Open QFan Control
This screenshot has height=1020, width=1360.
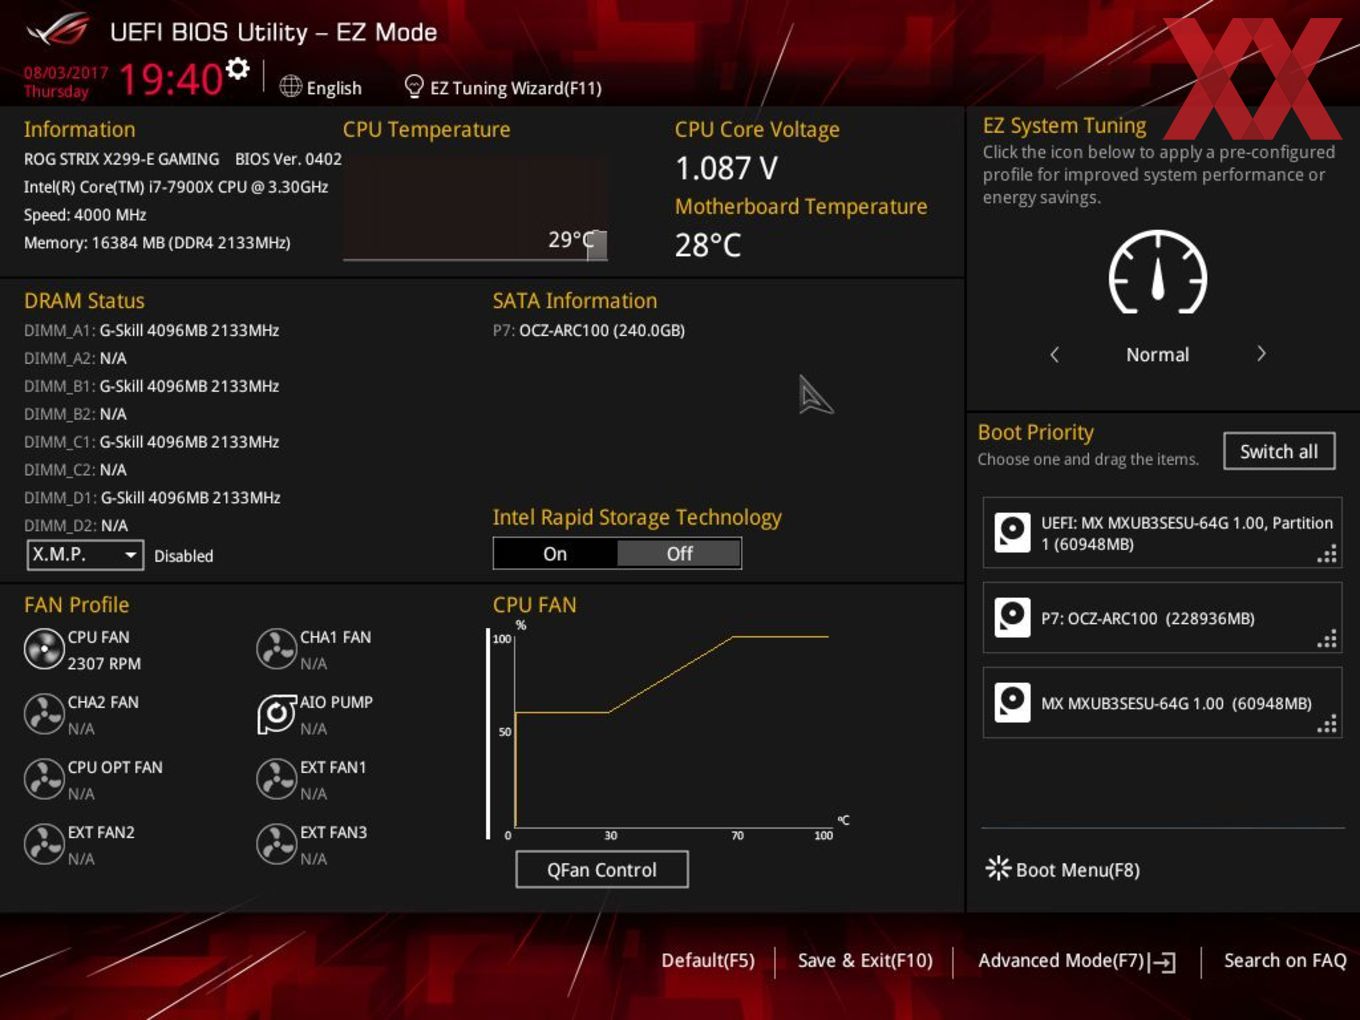tap(602, 870)
